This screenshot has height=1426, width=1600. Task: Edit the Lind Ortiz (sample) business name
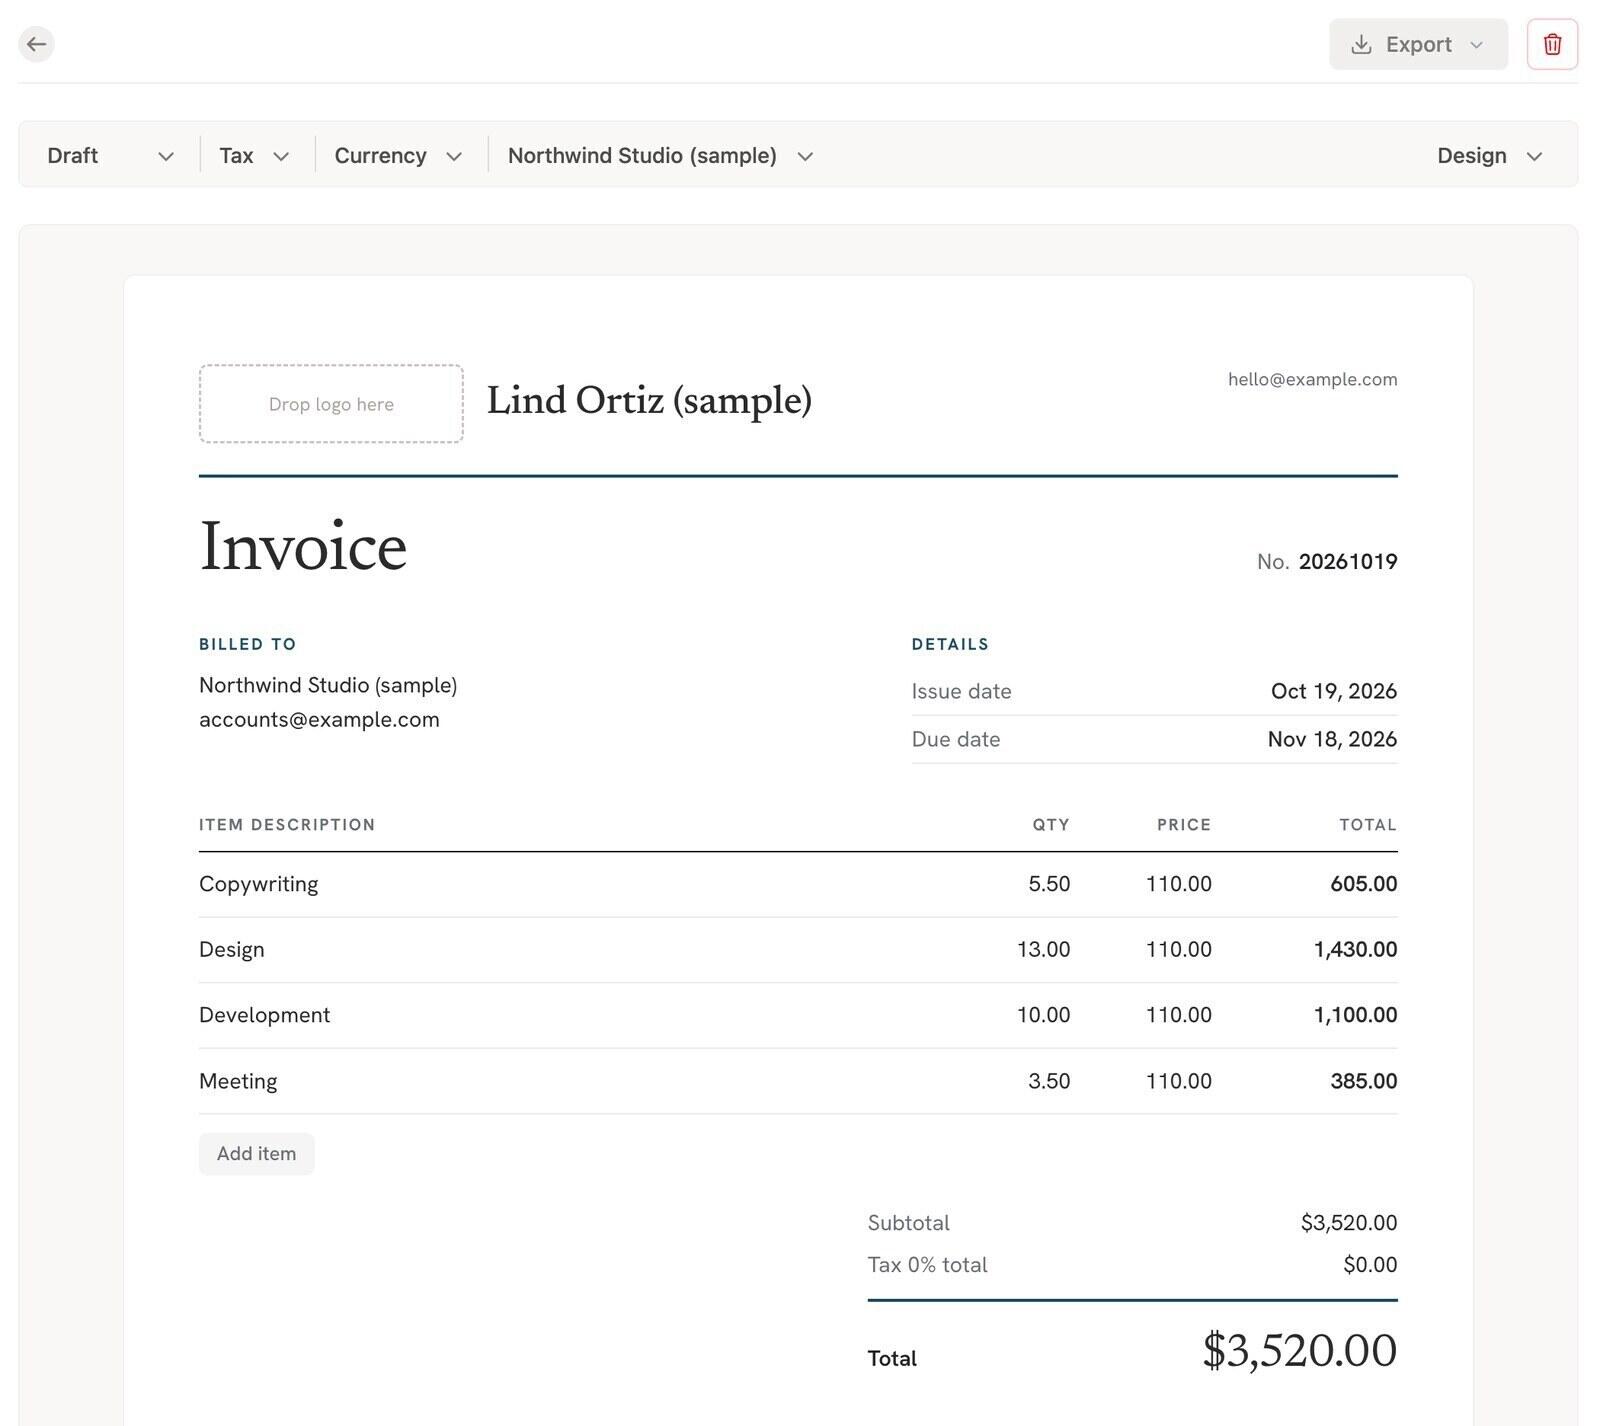point(649,401)
